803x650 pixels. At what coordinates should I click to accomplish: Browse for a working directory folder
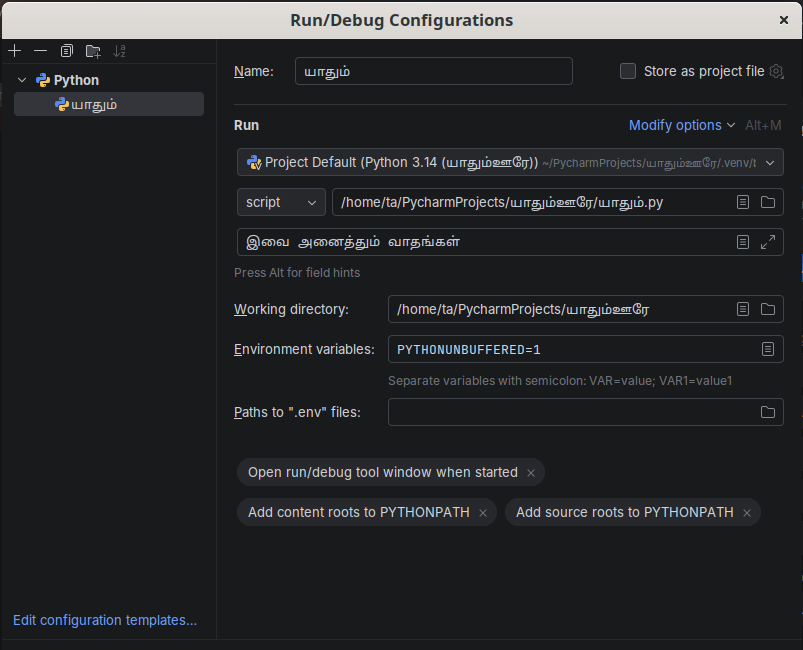click(x=768, y=309)
